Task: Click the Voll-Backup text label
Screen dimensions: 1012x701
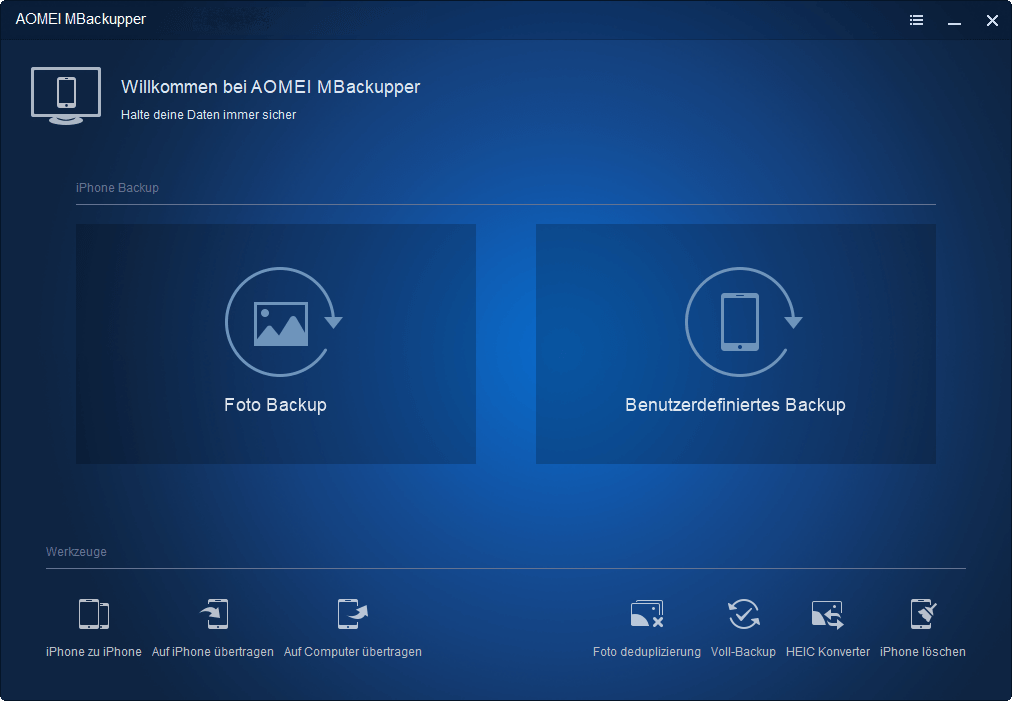Action: click(743, 652)
